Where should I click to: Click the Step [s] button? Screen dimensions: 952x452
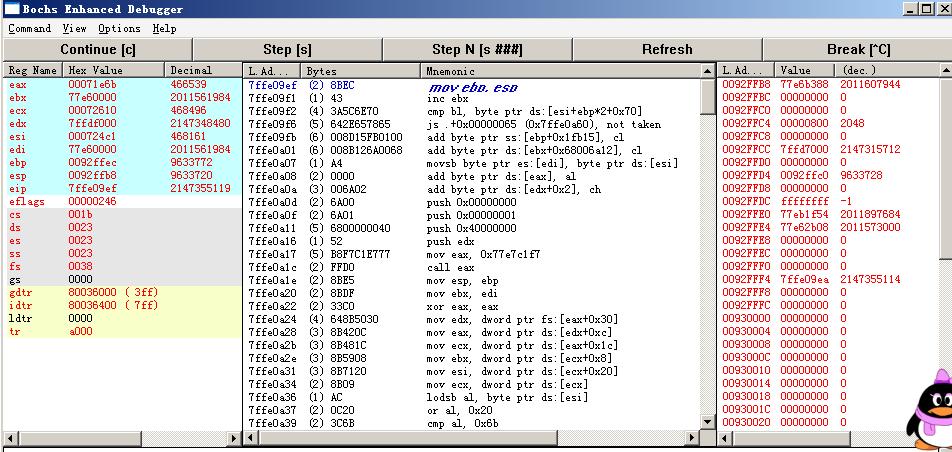(x=287, y=50)
